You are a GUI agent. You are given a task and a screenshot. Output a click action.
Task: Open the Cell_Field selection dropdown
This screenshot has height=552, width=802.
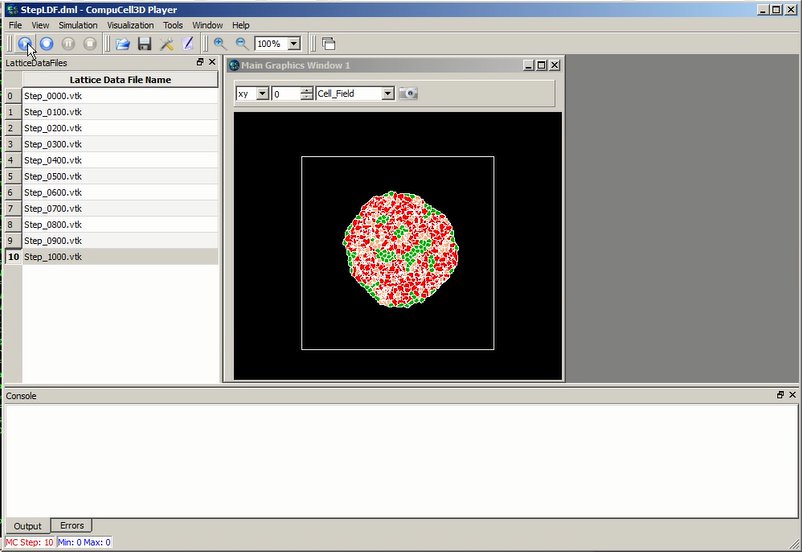coord(388,93)
